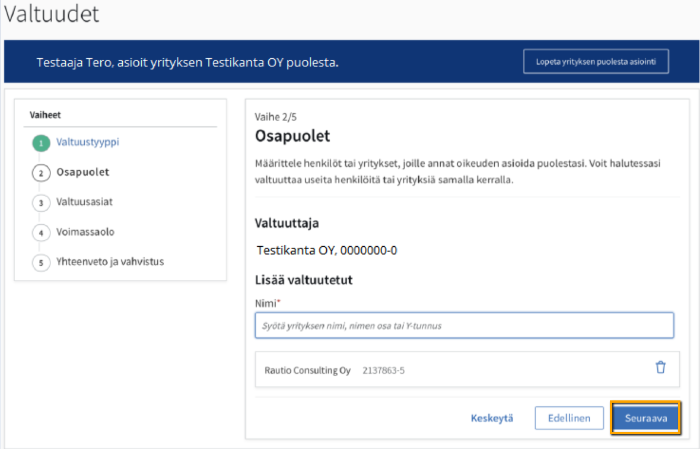Viewport: 700px width, 449px height.
Task: Click the step 3 number circle
Action: (x=41, y=203)
